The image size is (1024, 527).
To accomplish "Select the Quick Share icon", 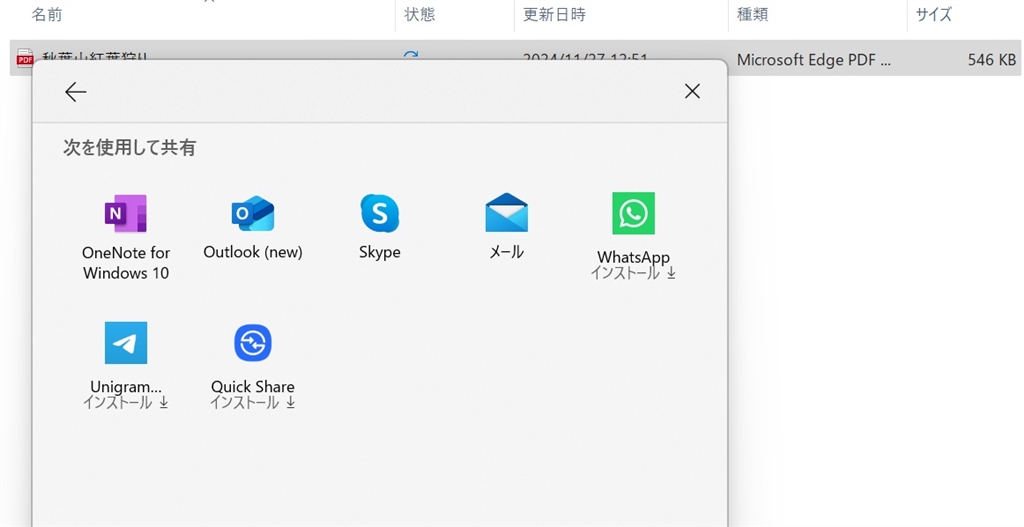I will 253,343.
